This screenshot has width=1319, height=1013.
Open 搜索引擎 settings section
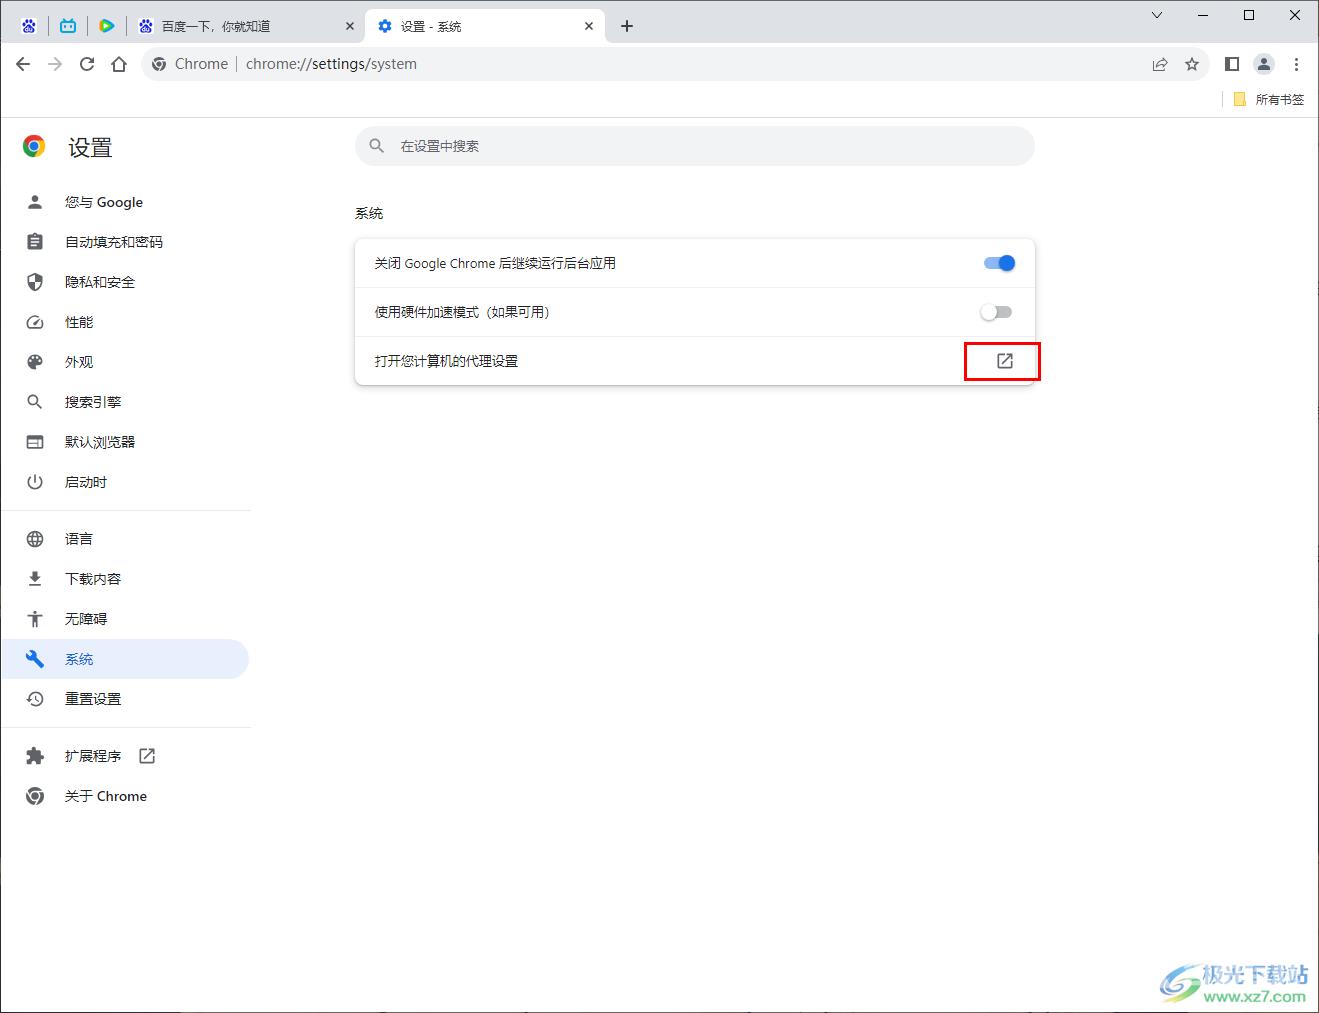tap(125, 402)
